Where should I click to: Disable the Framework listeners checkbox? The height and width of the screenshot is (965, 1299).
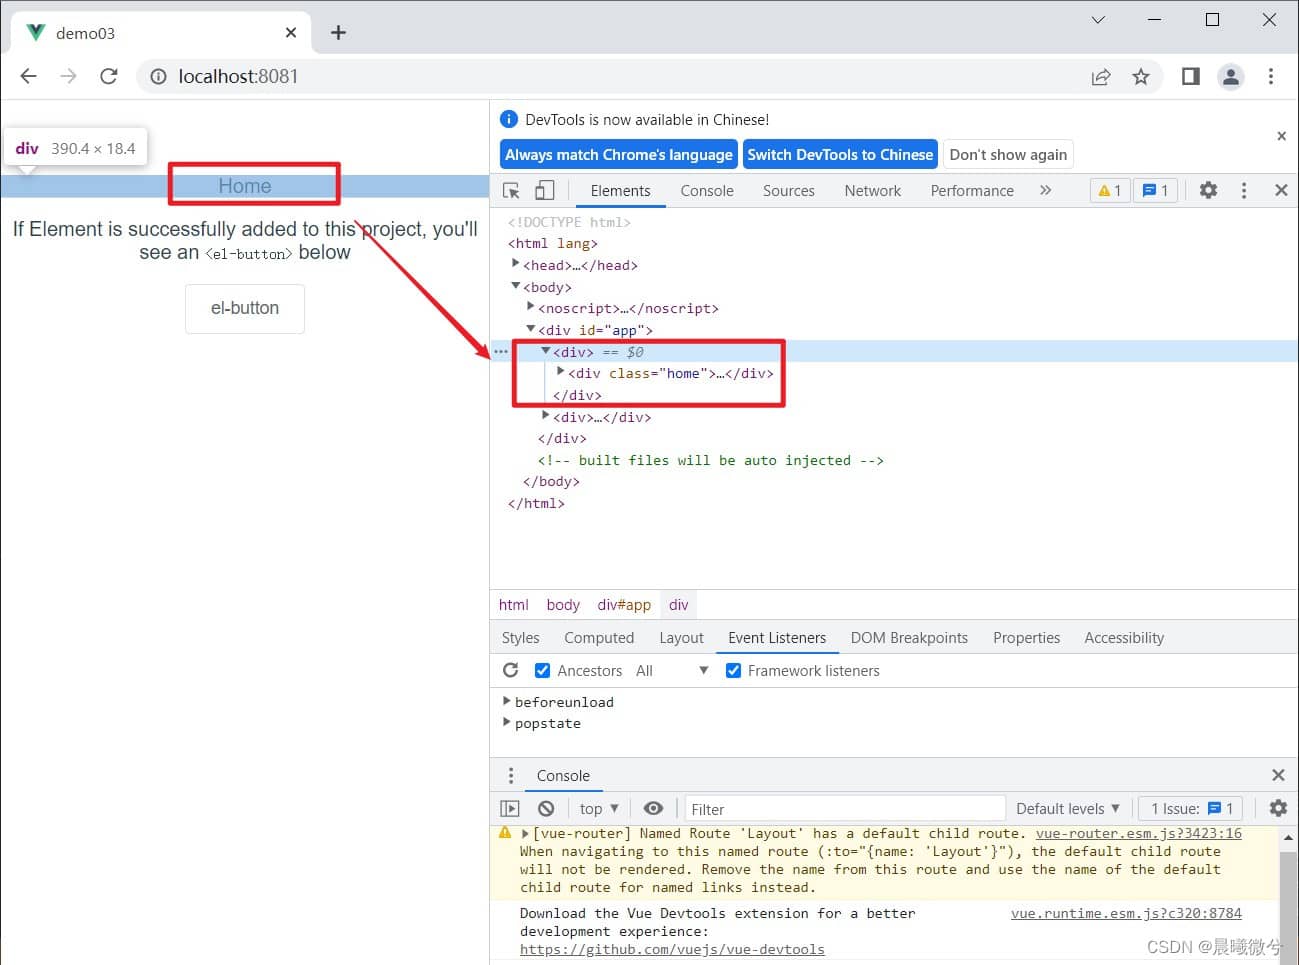coord(733,671)
